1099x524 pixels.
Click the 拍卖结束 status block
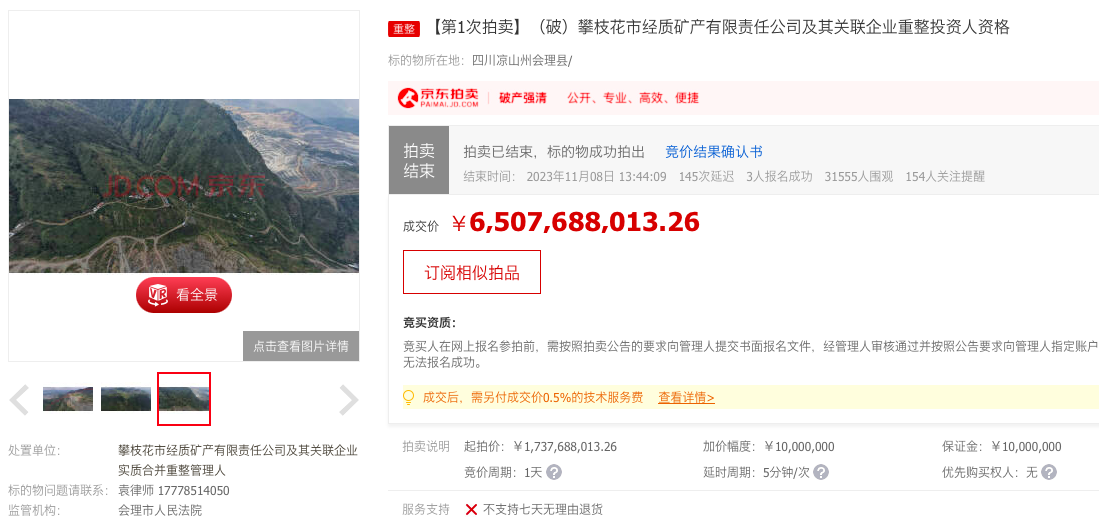point(419,160)
